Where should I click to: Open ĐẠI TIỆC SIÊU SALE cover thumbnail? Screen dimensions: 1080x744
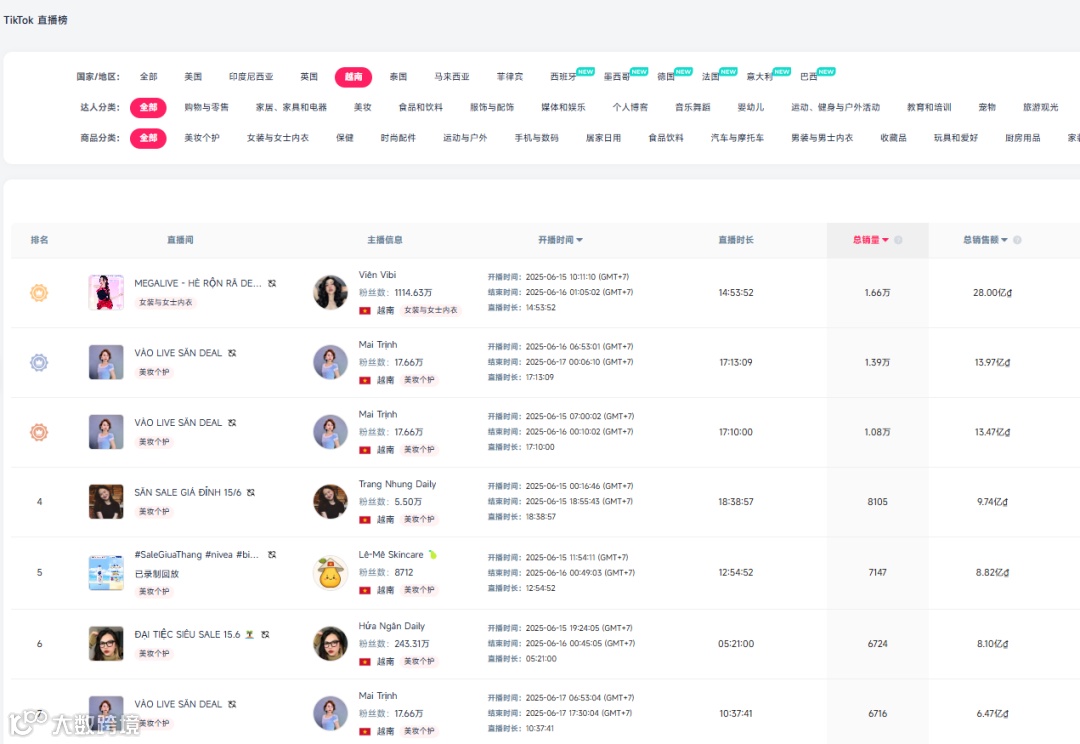[106, 643]
